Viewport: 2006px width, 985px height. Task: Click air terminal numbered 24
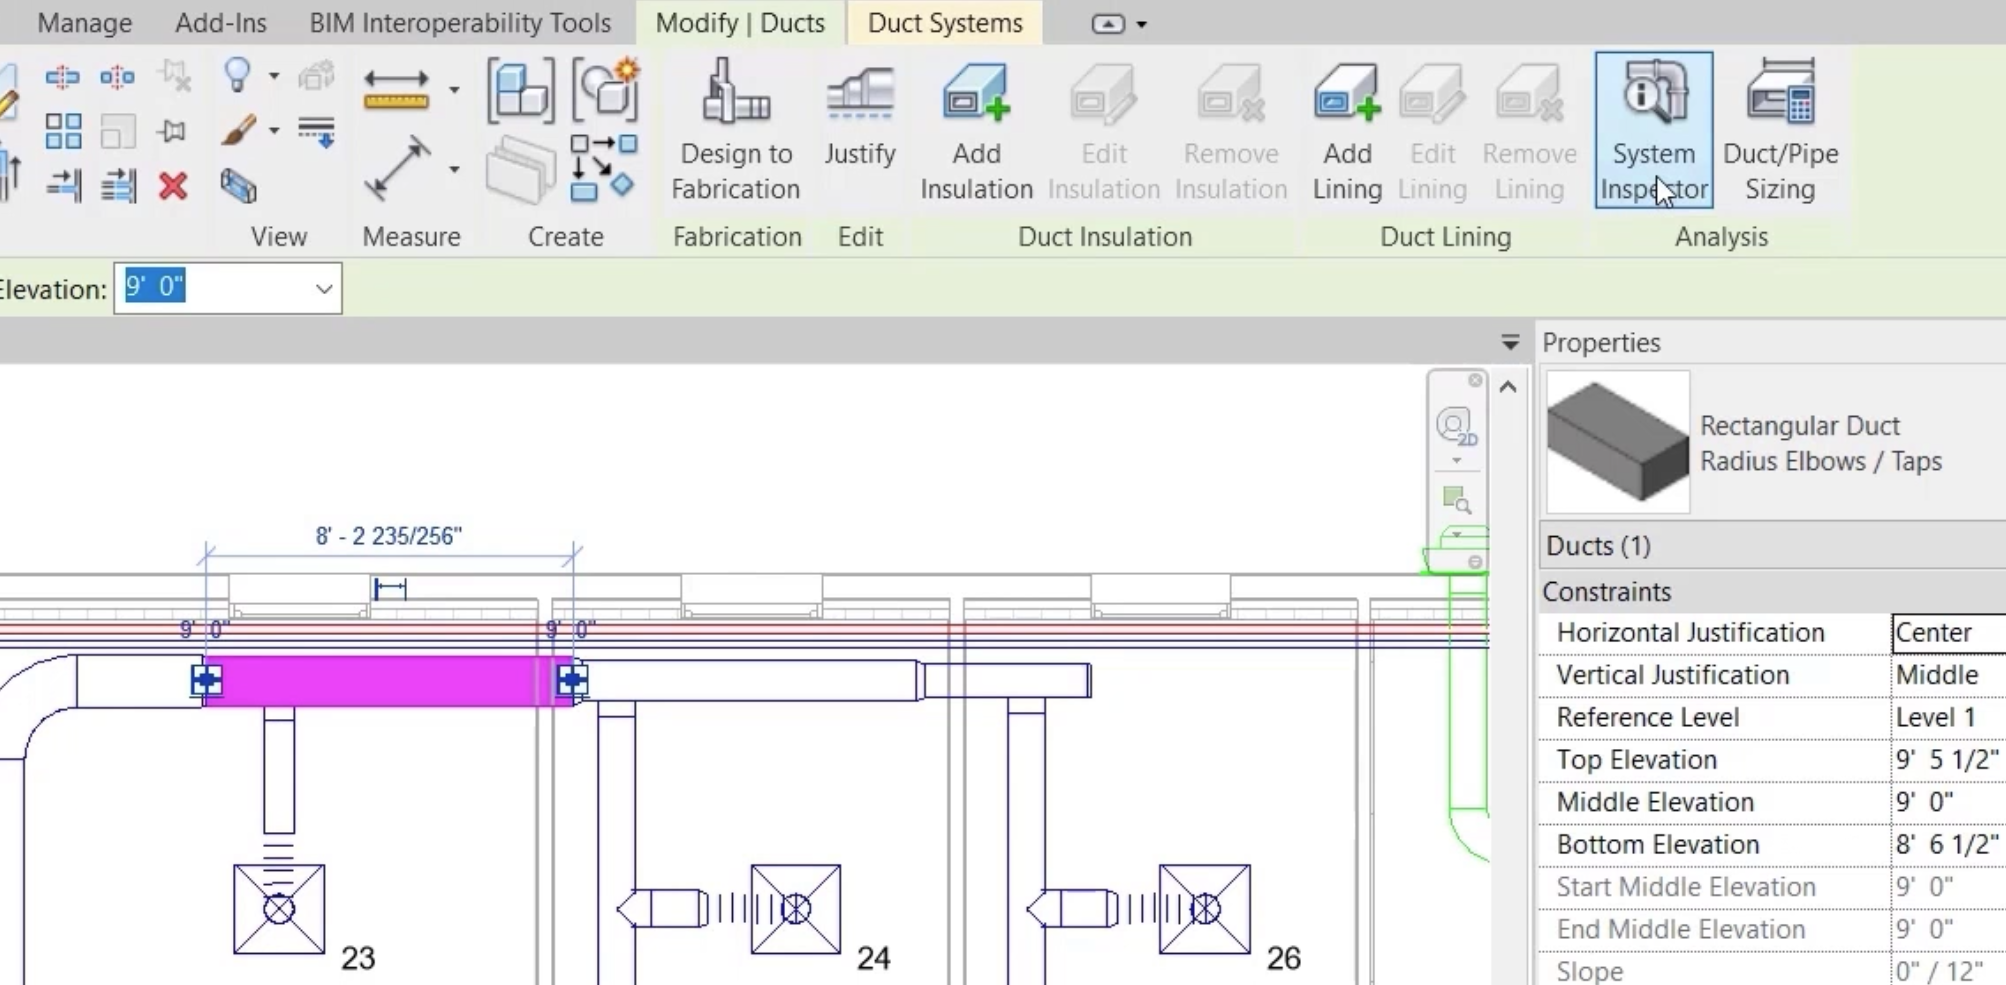pyautogui.click(x=796, y=909)
